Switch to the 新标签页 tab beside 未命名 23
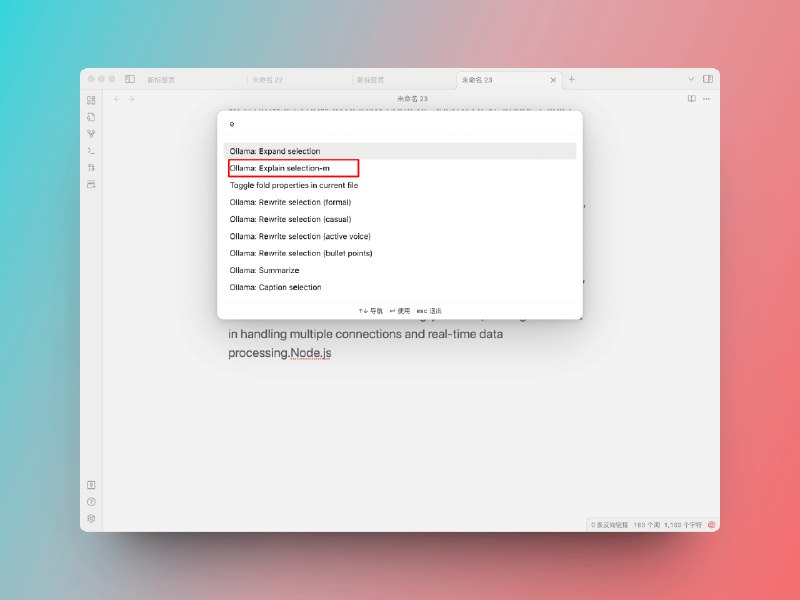The height and width of the screenshot is (600, 800). click(x=403, y=80)
